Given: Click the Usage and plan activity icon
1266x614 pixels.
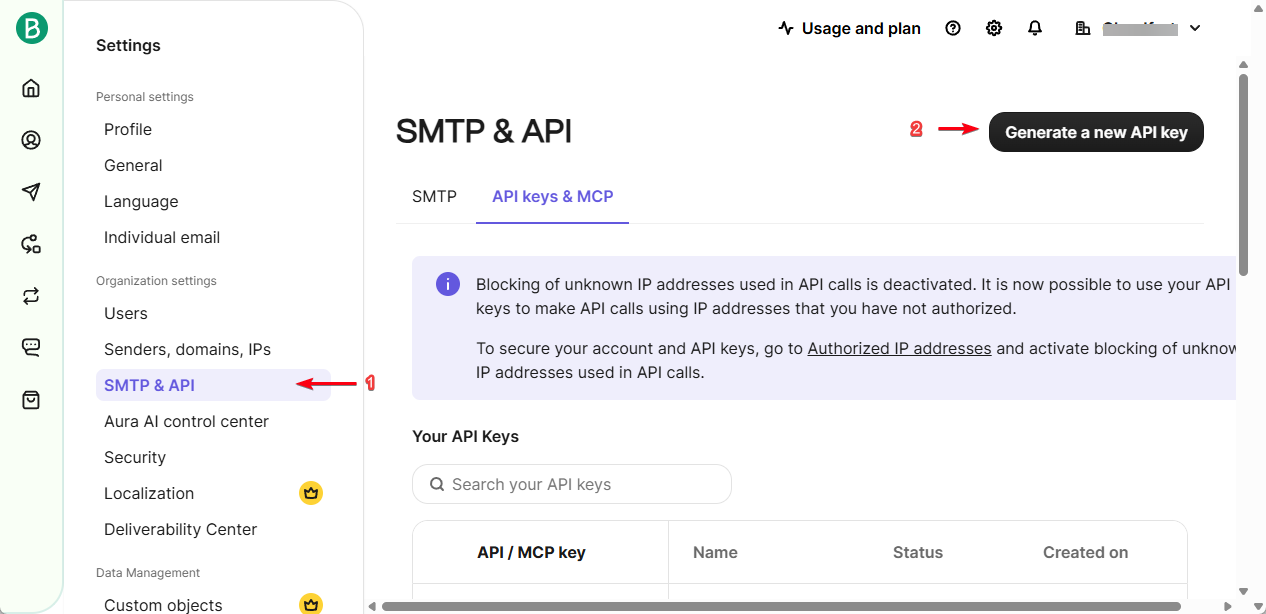Looking at the screenshot, I should (786, 28).
